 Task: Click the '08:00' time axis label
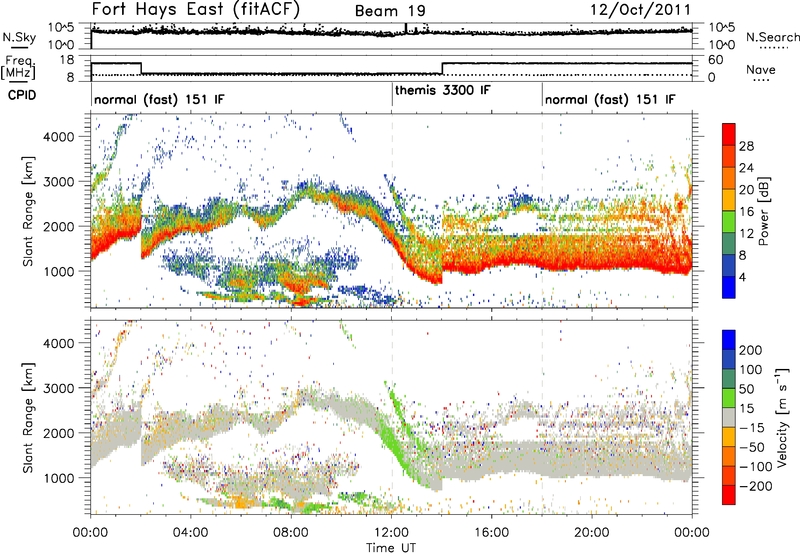291,533
